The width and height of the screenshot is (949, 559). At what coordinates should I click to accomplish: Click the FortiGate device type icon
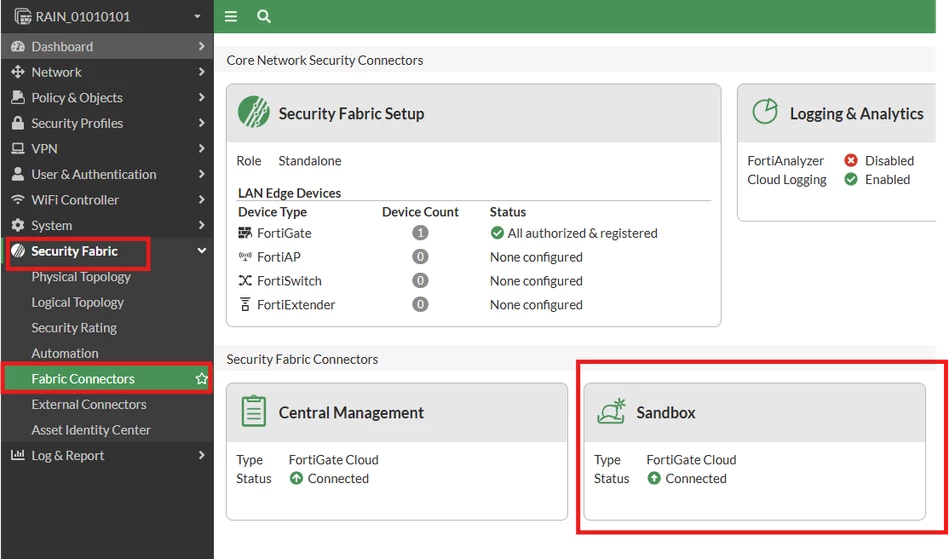pos(245,233)
